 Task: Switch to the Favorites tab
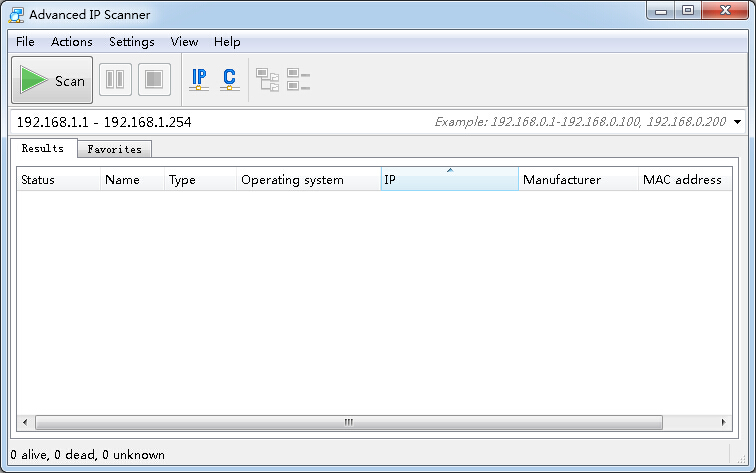(114, 149)
